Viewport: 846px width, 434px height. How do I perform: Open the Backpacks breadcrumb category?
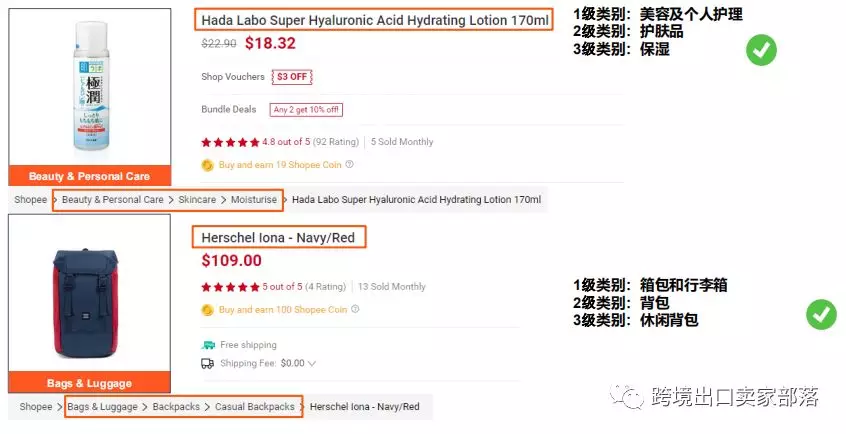tap(176, 407)
